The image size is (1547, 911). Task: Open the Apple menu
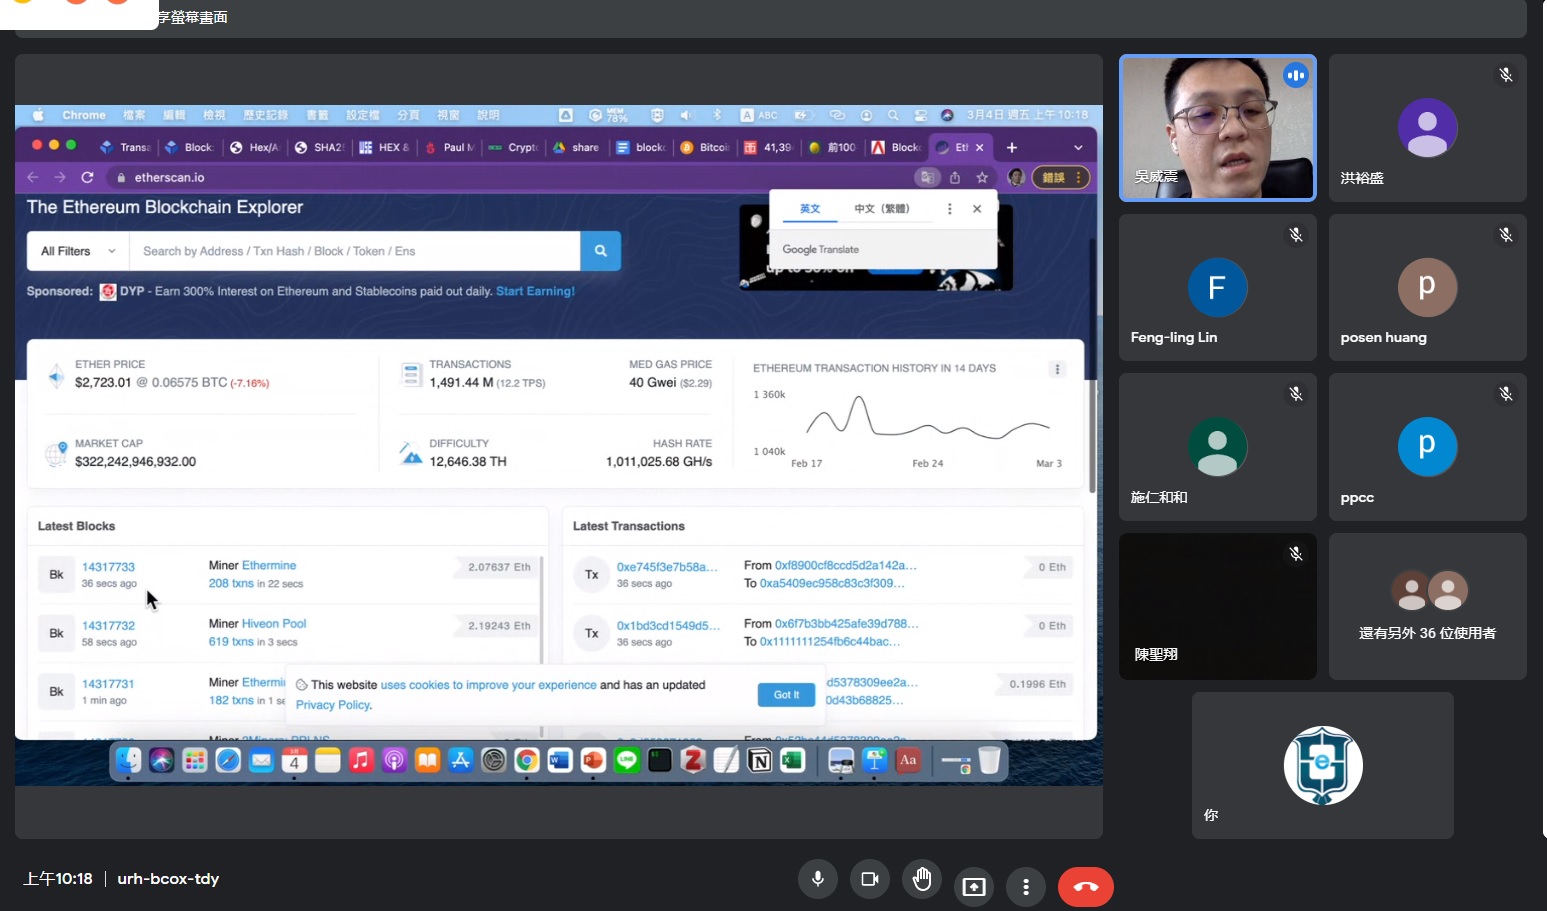click(39, 115)
